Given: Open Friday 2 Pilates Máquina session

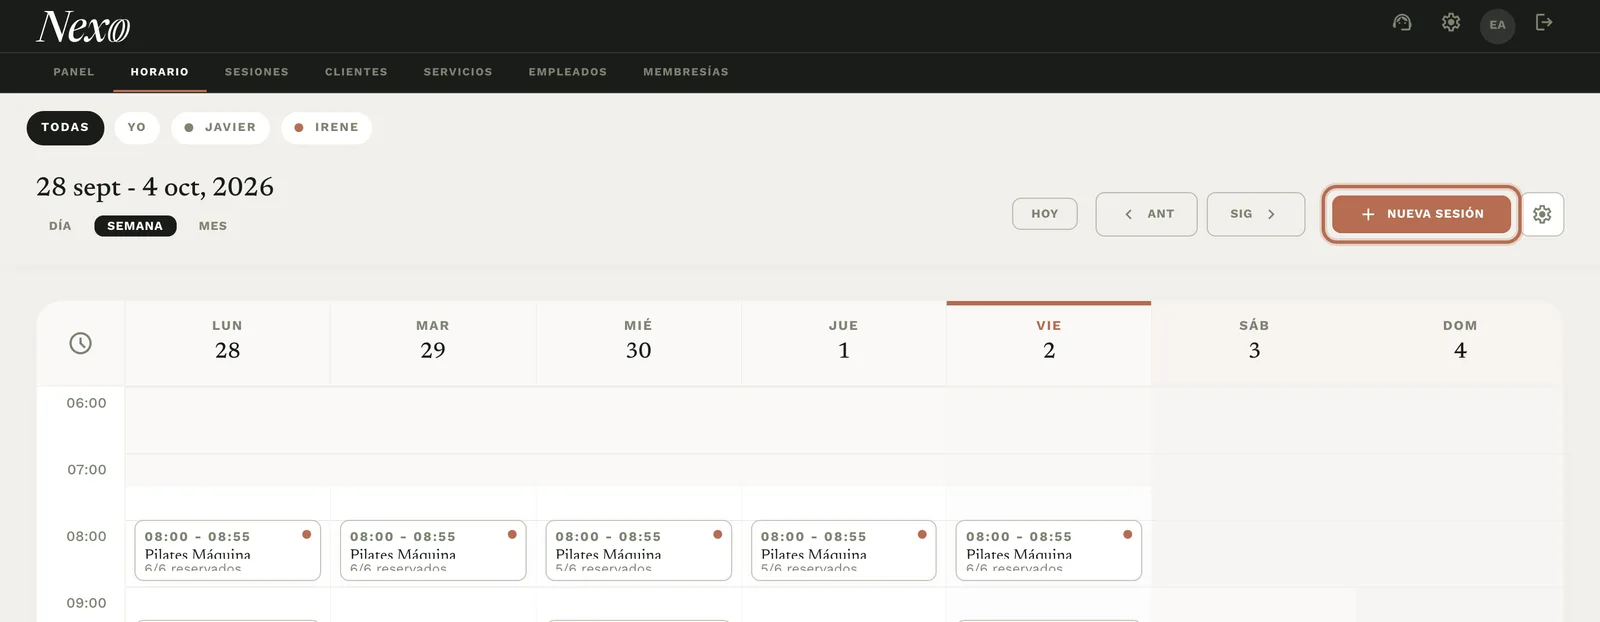Looking at the screenshot, I should pos(1049,550).
